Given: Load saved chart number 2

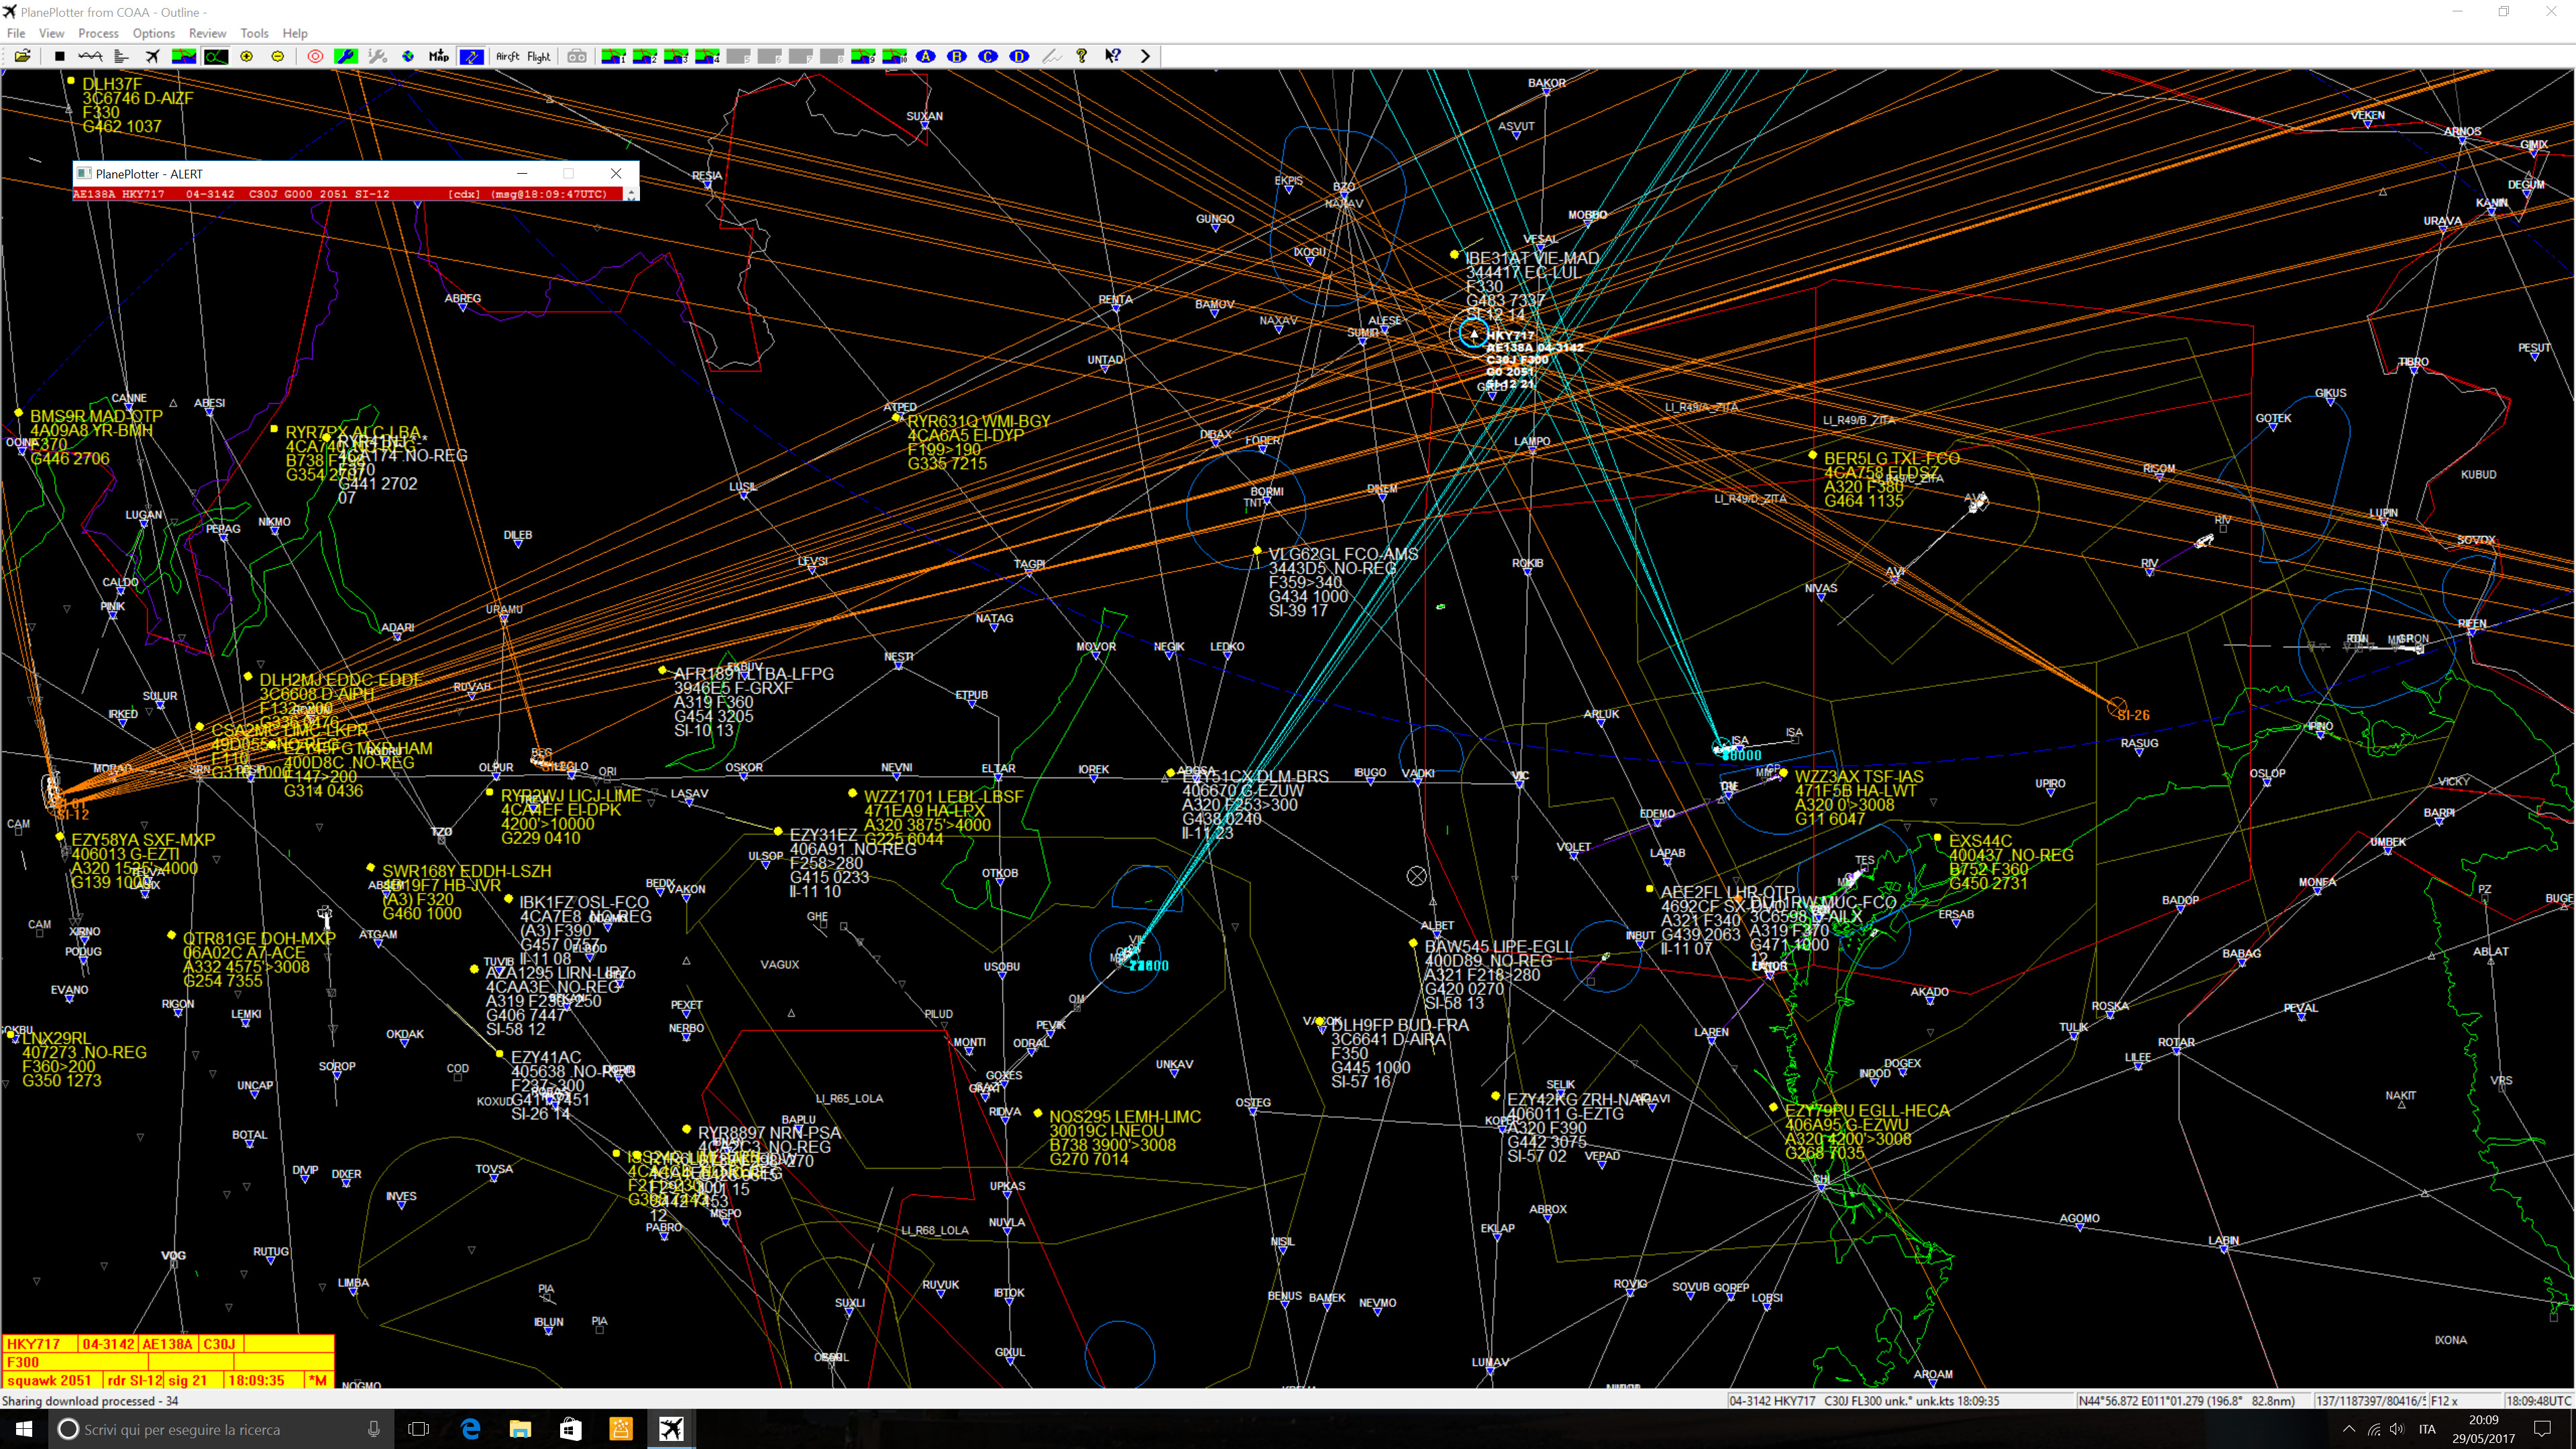Looking at the screenshot, I should click(x=645, y=56).
